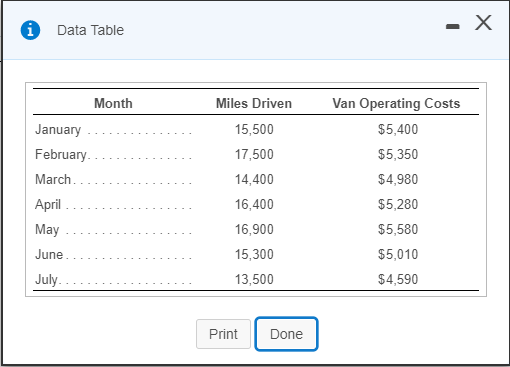Select the January row label
This screenshot has width=510, height=367.
coord(58,130)
